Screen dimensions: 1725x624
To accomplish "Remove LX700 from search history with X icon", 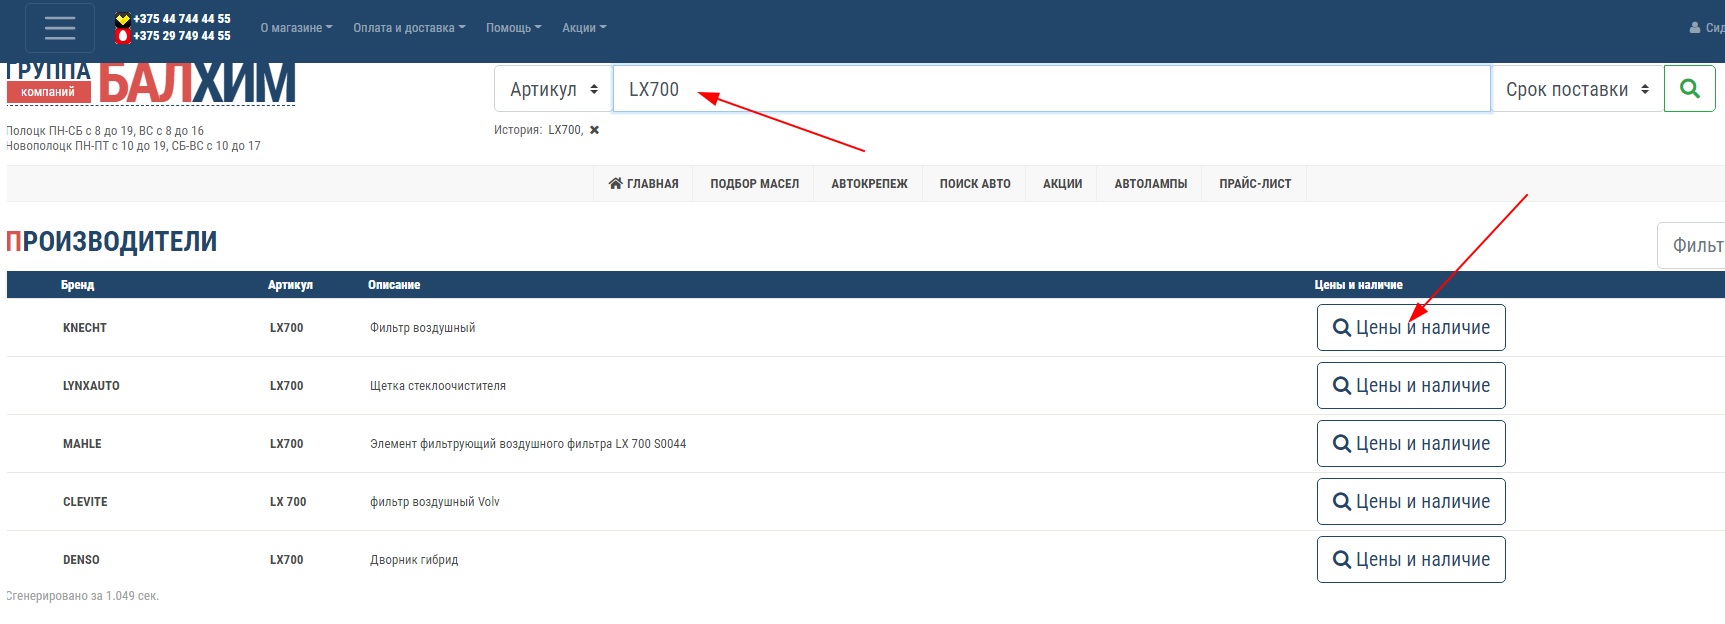I will point(594,130).
